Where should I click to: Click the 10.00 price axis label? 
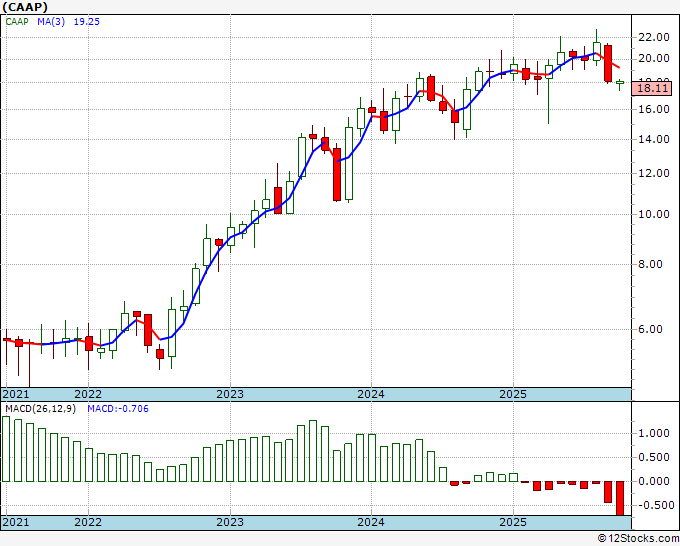click(x=654, y=214)
